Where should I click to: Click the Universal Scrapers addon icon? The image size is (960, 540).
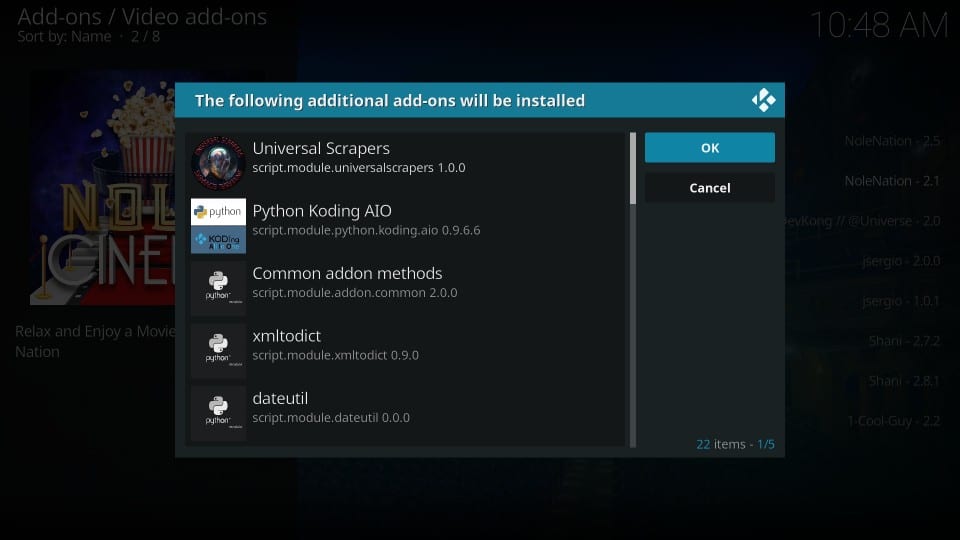tap(218, 163)
